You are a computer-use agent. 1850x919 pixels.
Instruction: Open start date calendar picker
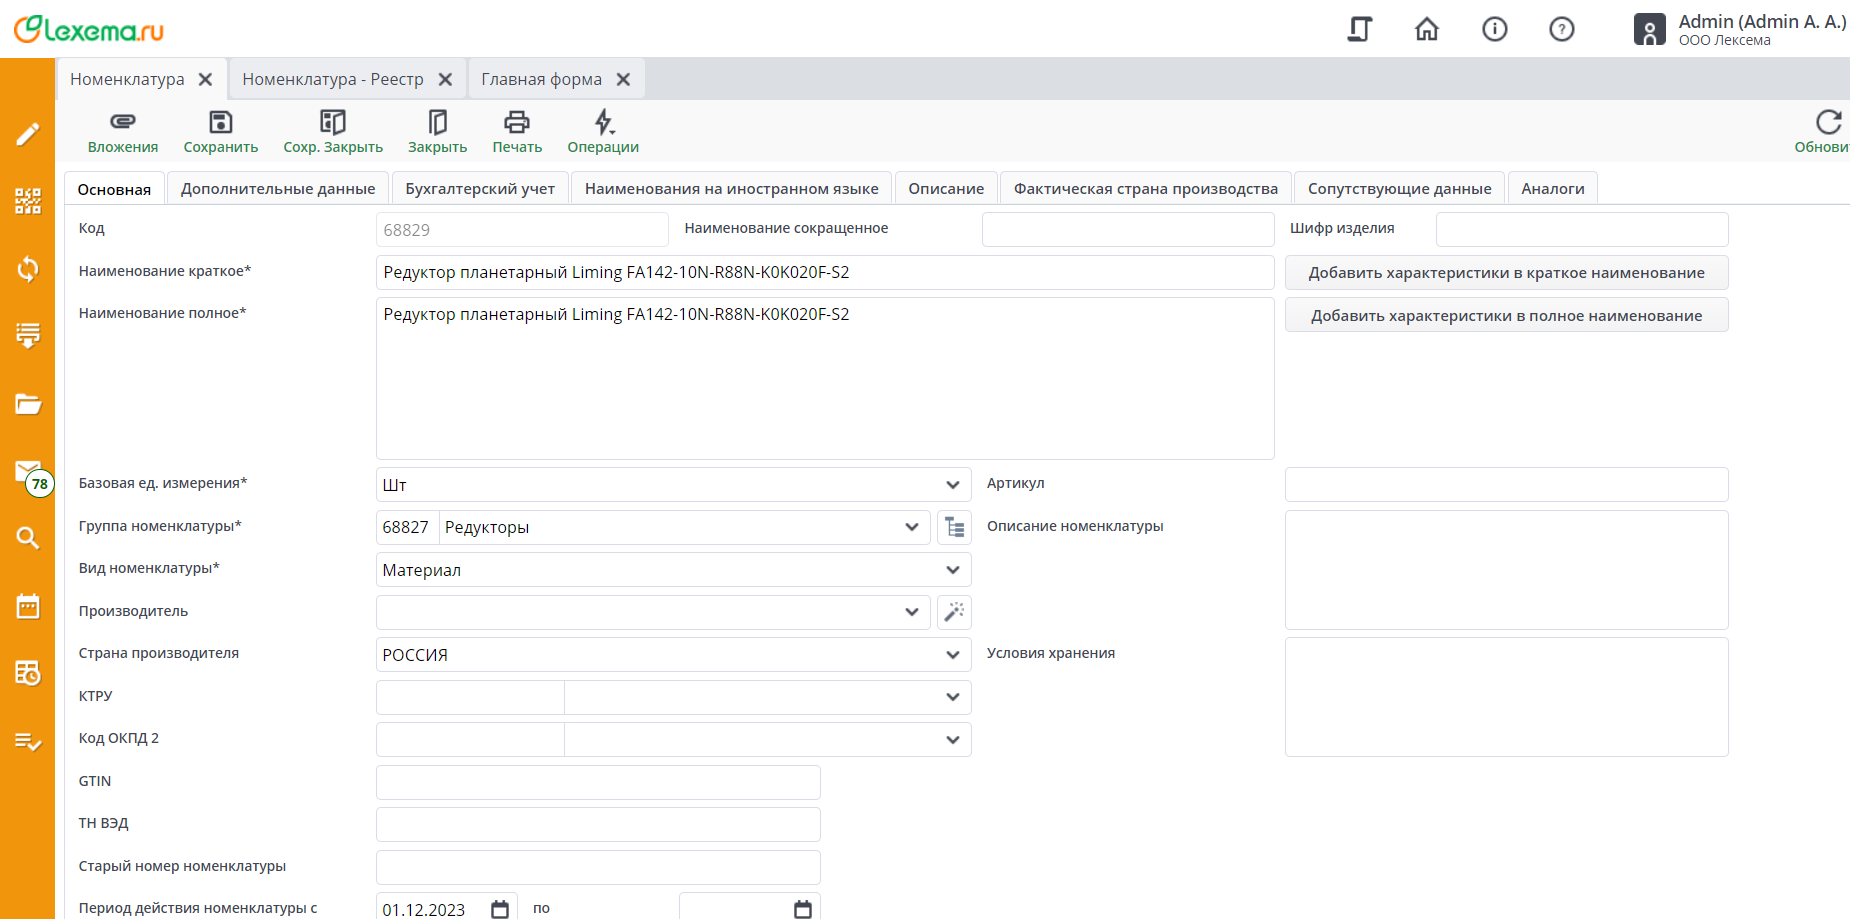point(500,909)
